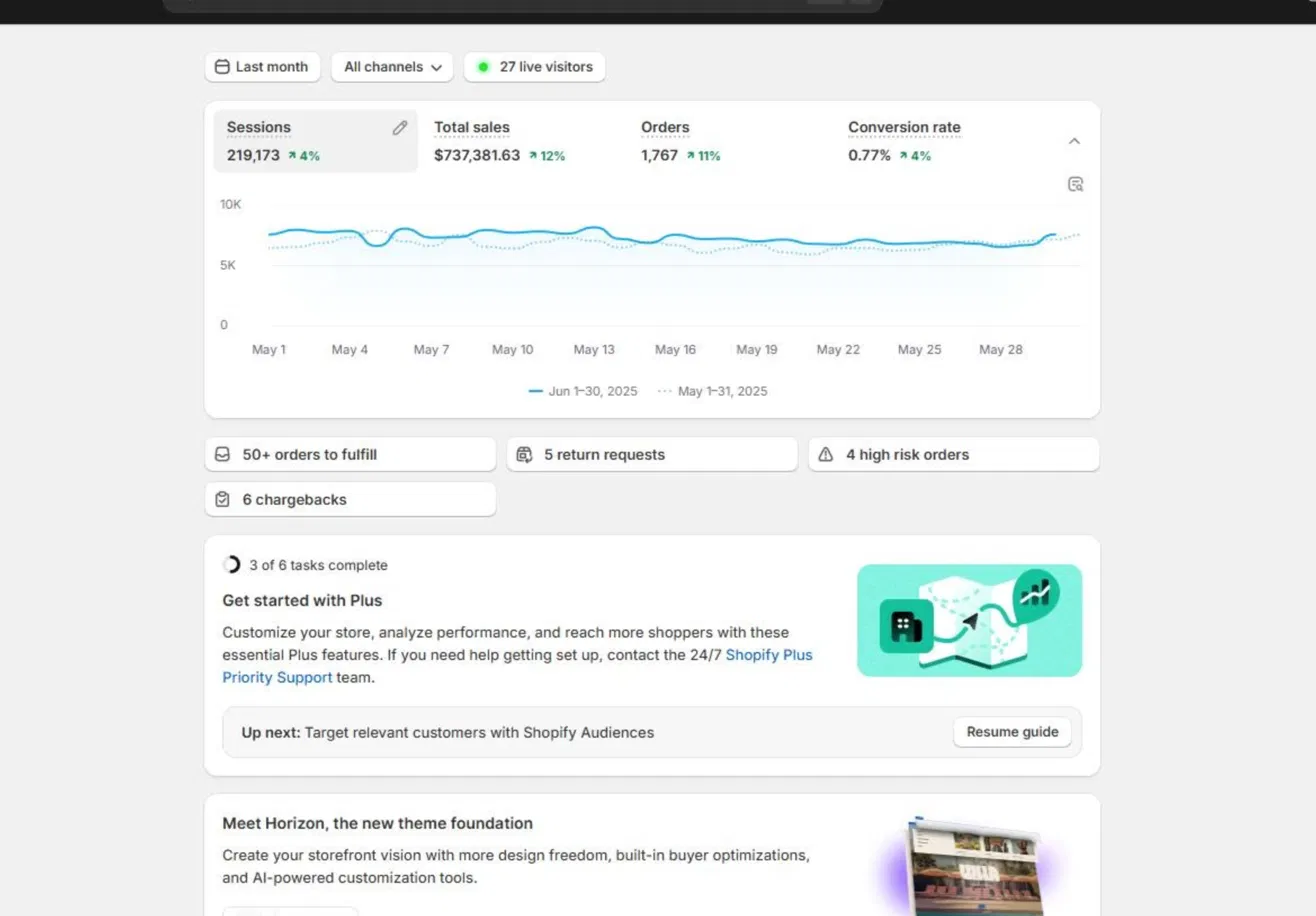Click the Plus features map illustration
Viewport: 1316px width, 916px height.
pyautogui.click(x=970, y=620)
